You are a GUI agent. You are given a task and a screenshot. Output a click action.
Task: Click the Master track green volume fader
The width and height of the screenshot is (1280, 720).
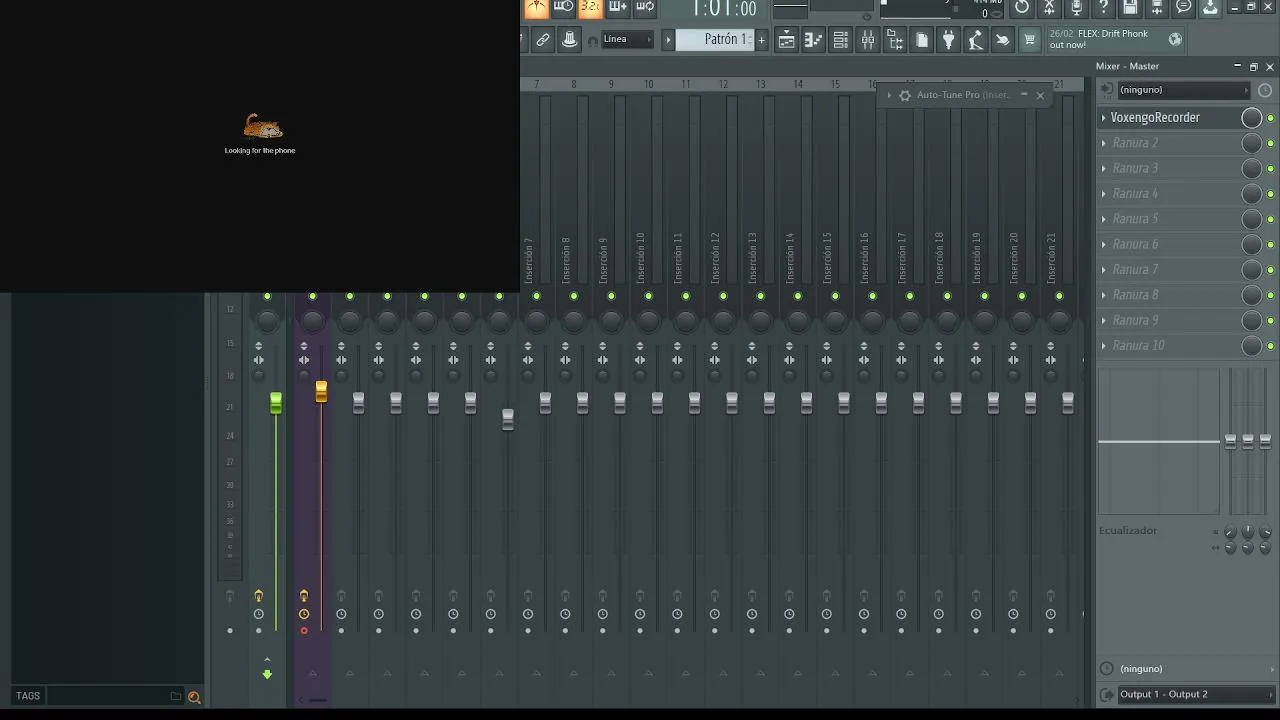click(276, 403)
